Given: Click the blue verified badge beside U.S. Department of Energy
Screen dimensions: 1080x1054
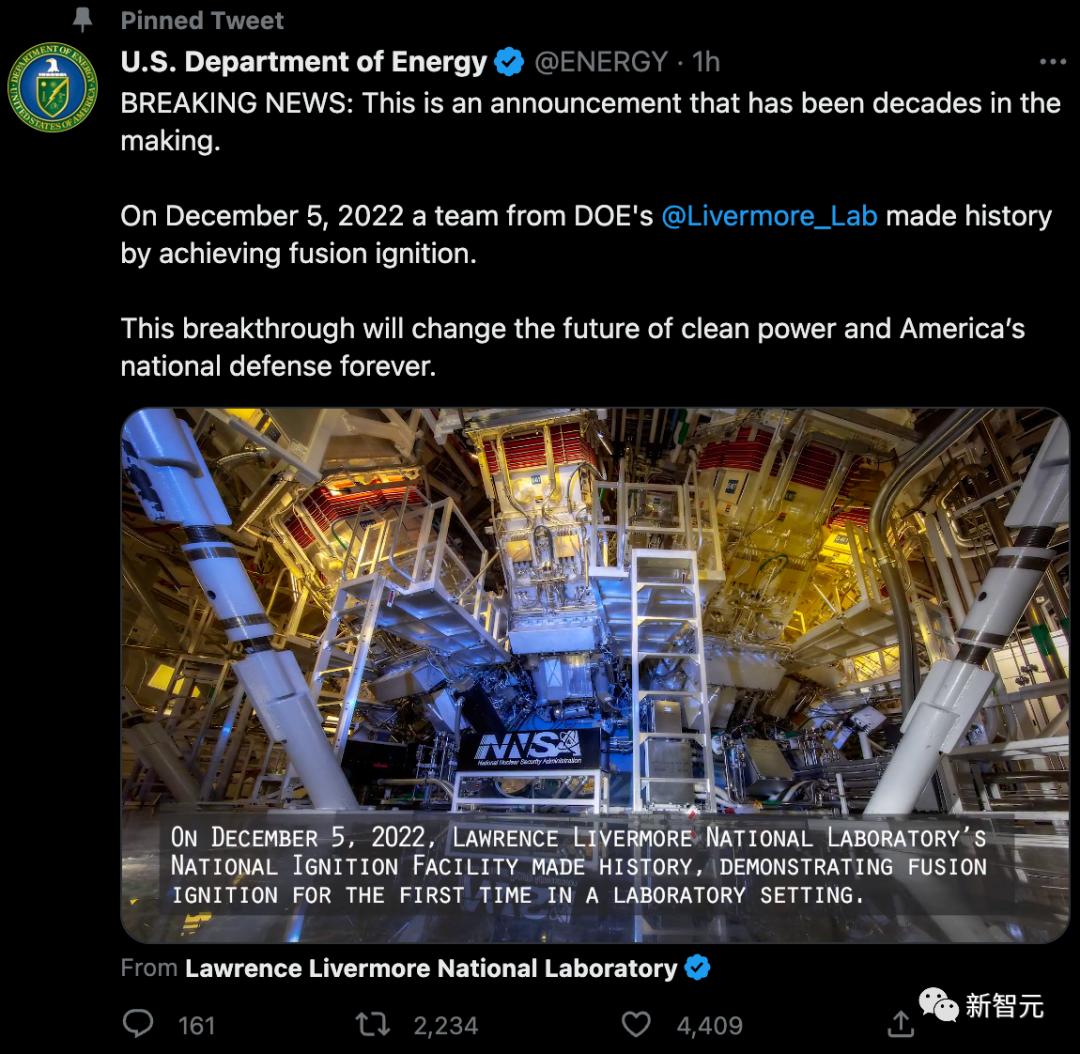Looking at the screenshot, I should click(x=509, y=62).
